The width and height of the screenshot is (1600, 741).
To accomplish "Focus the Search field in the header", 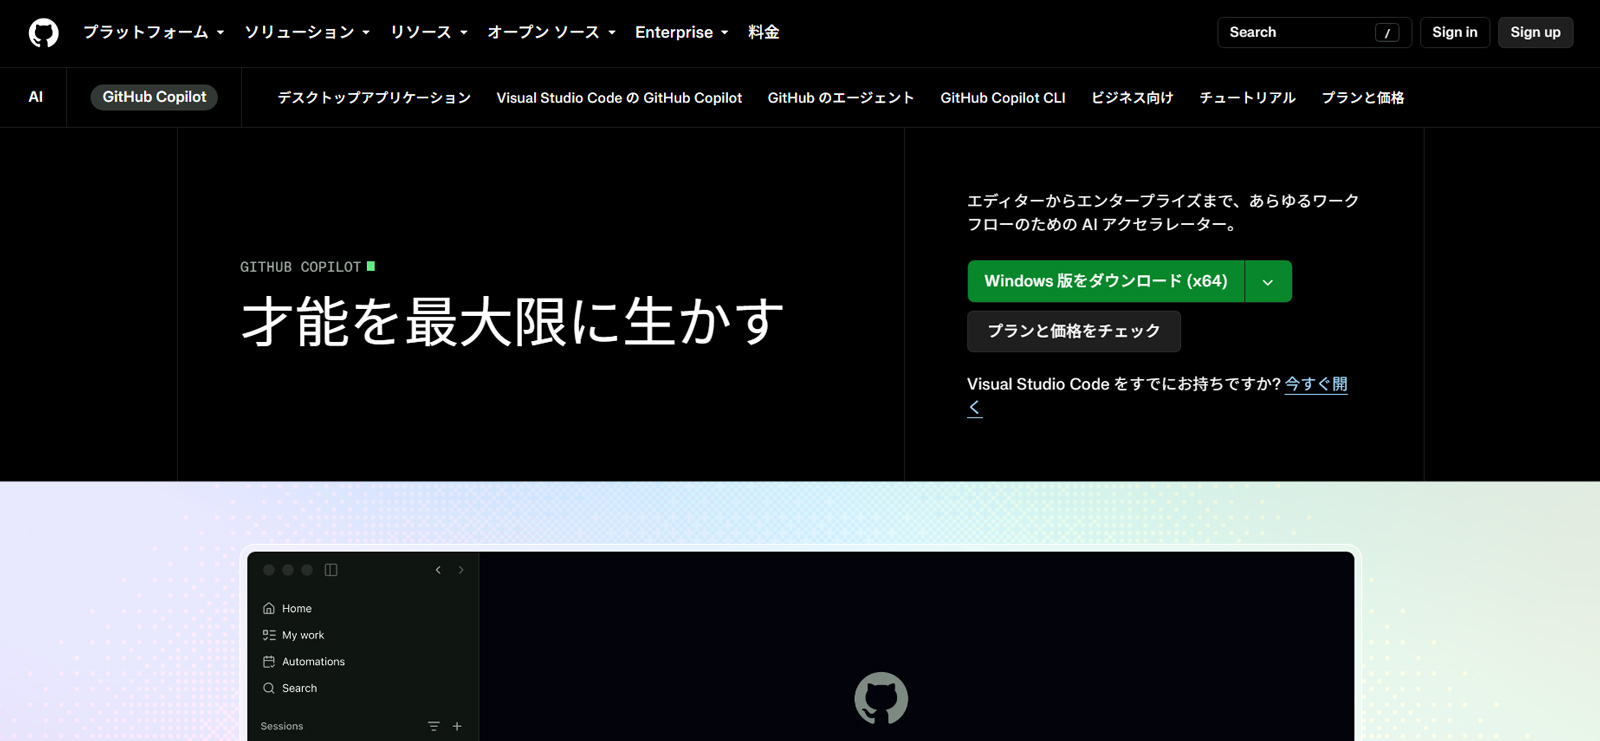I will pyautogui.click(x=1314, y=32).
